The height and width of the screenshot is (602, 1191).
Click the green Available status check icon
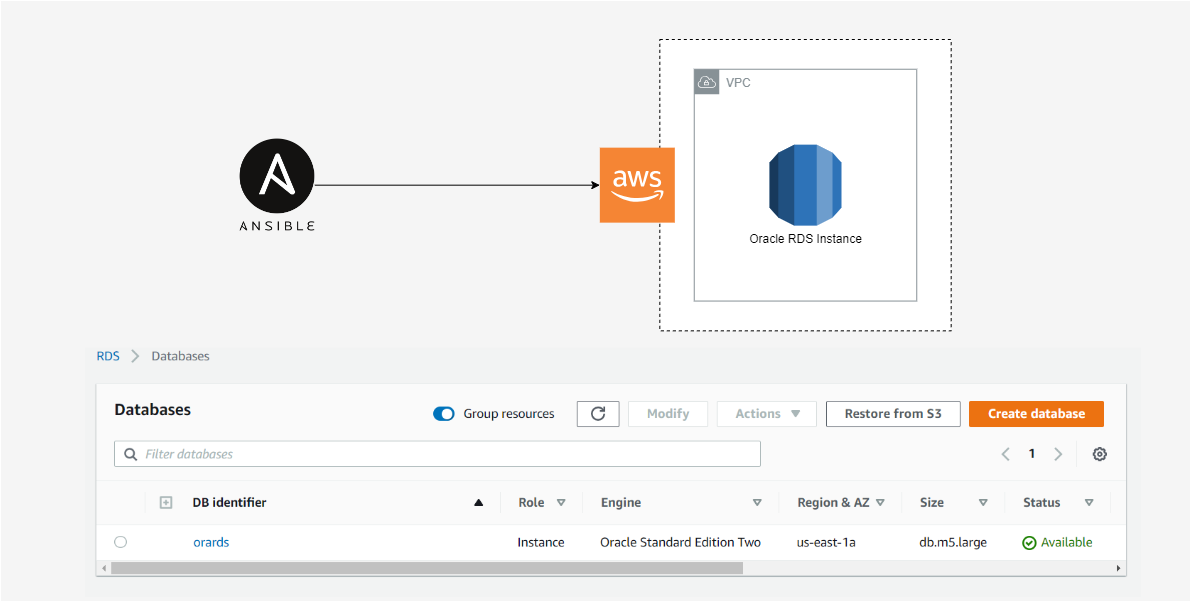[x=1029, y=543]
